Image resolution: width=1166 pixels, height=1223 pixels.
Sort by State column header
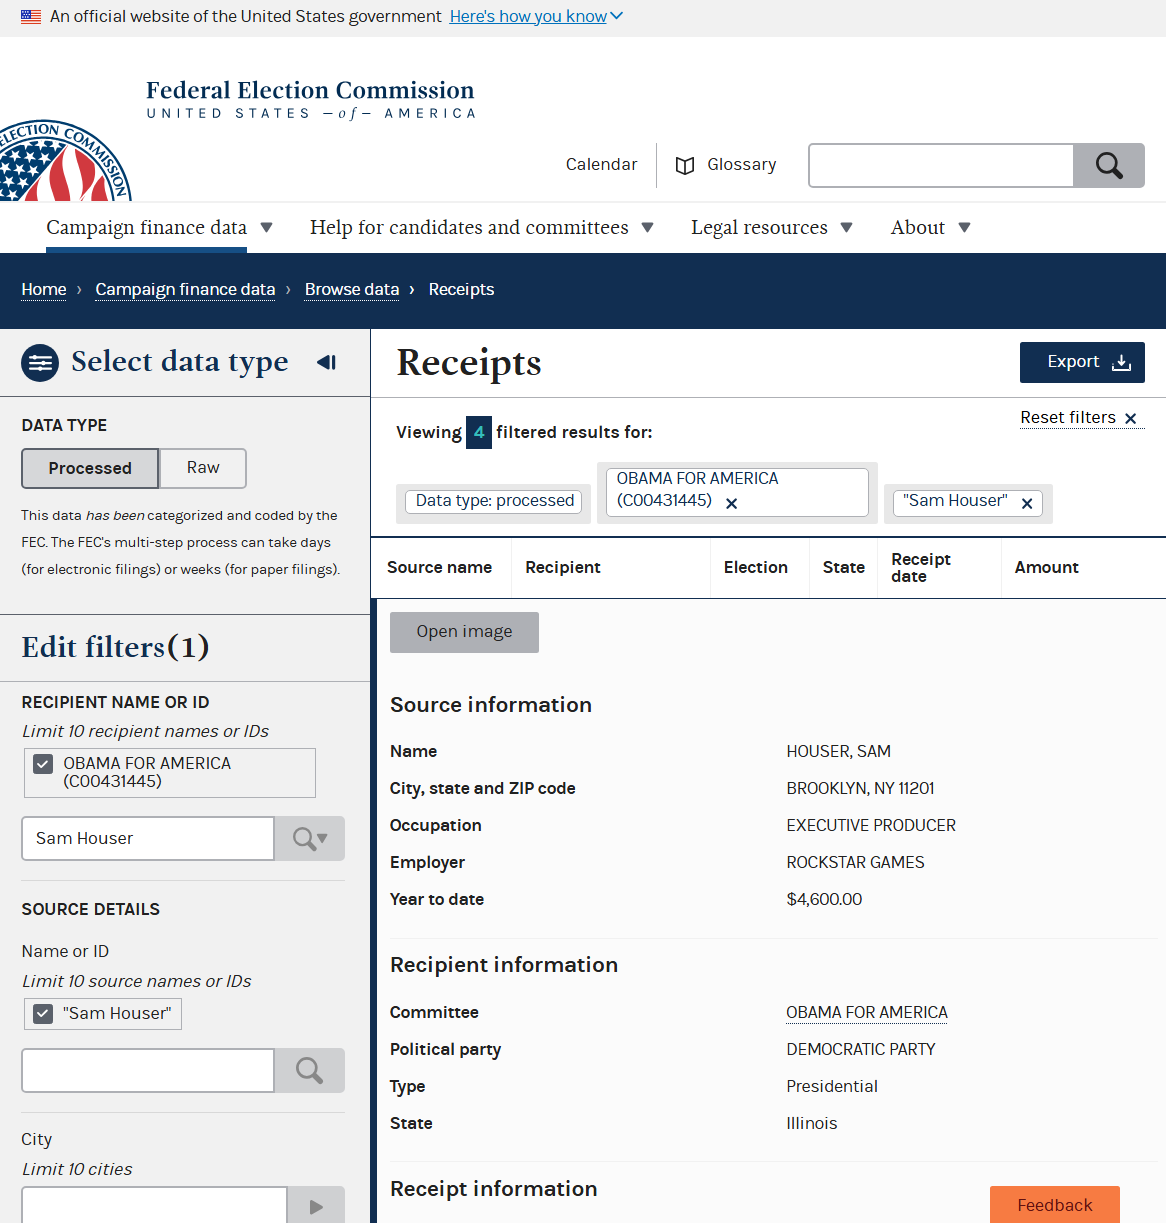pos(844,567)
